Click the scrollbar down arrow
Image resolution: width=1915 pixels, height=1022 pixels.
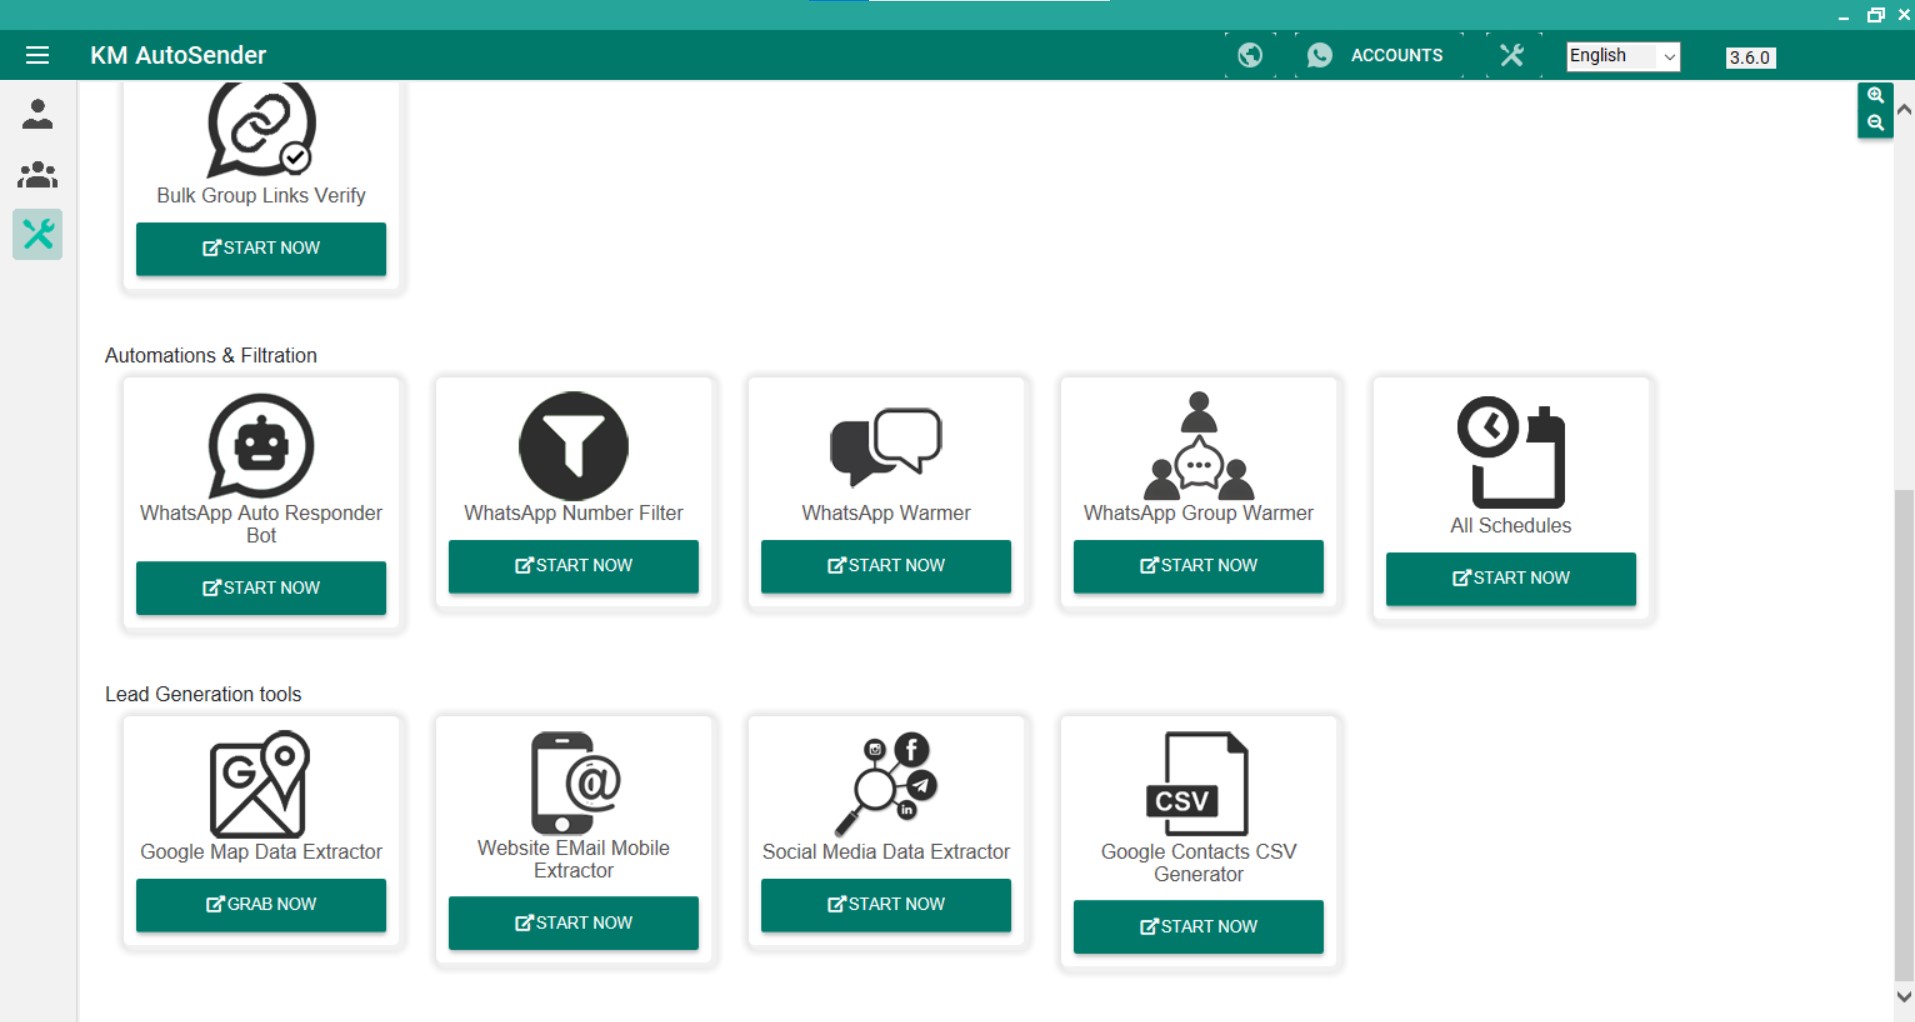pyautogui.click(x=1904, y=996)
